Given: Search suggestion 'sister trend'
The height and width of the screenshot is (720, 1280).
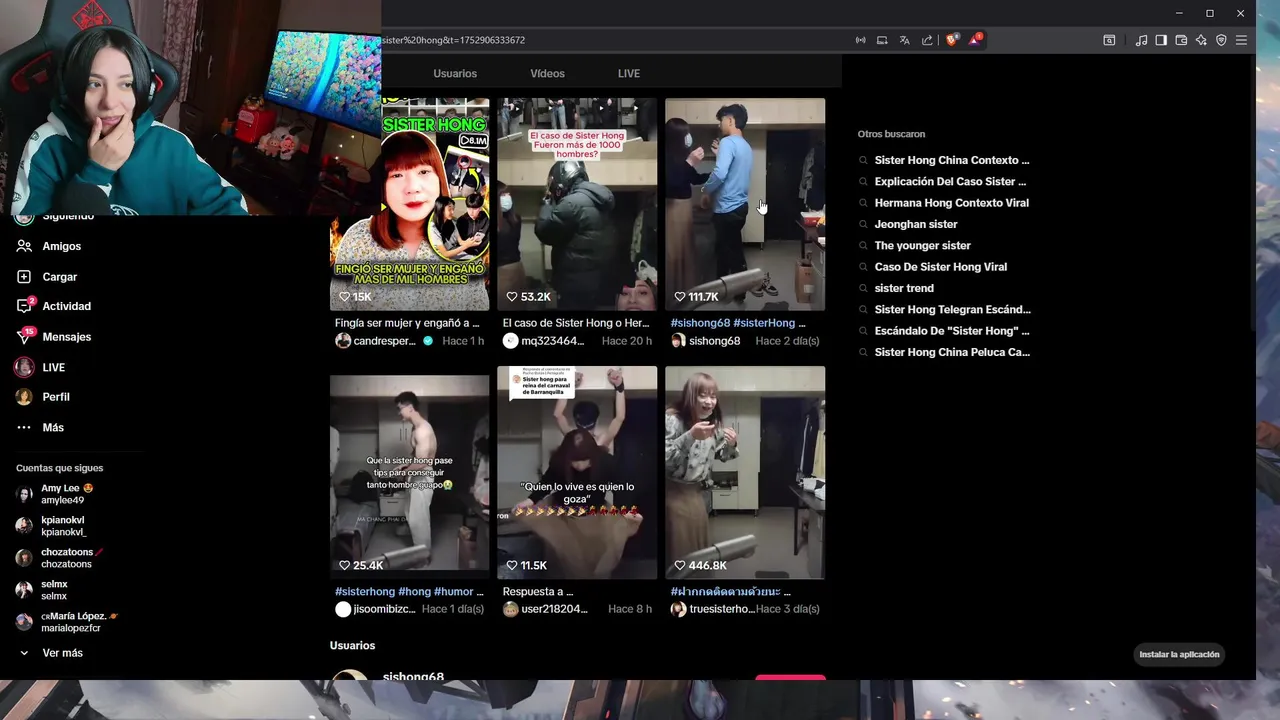Looking at the screenshot, I should pyautogui.click(x=903, y=288).
